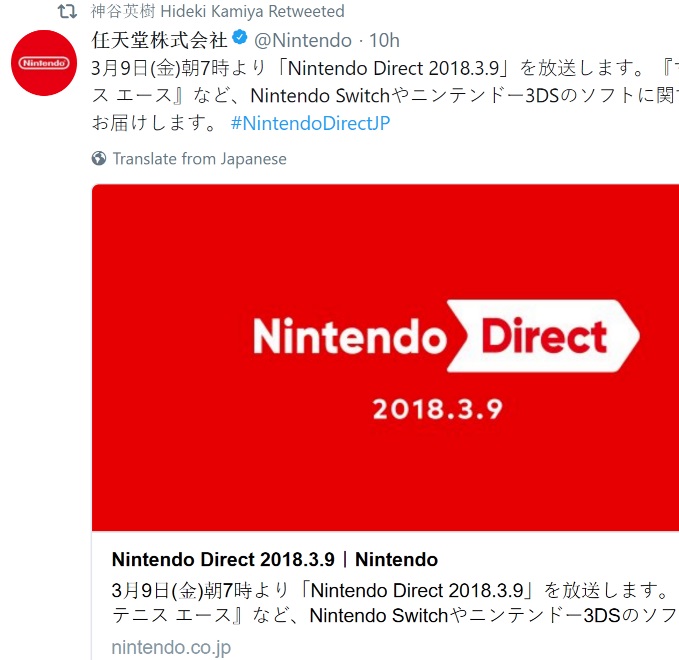Visit the nintendo.co.jp domain link
This screenshot has height=660, width=679.
click(171, 646)
